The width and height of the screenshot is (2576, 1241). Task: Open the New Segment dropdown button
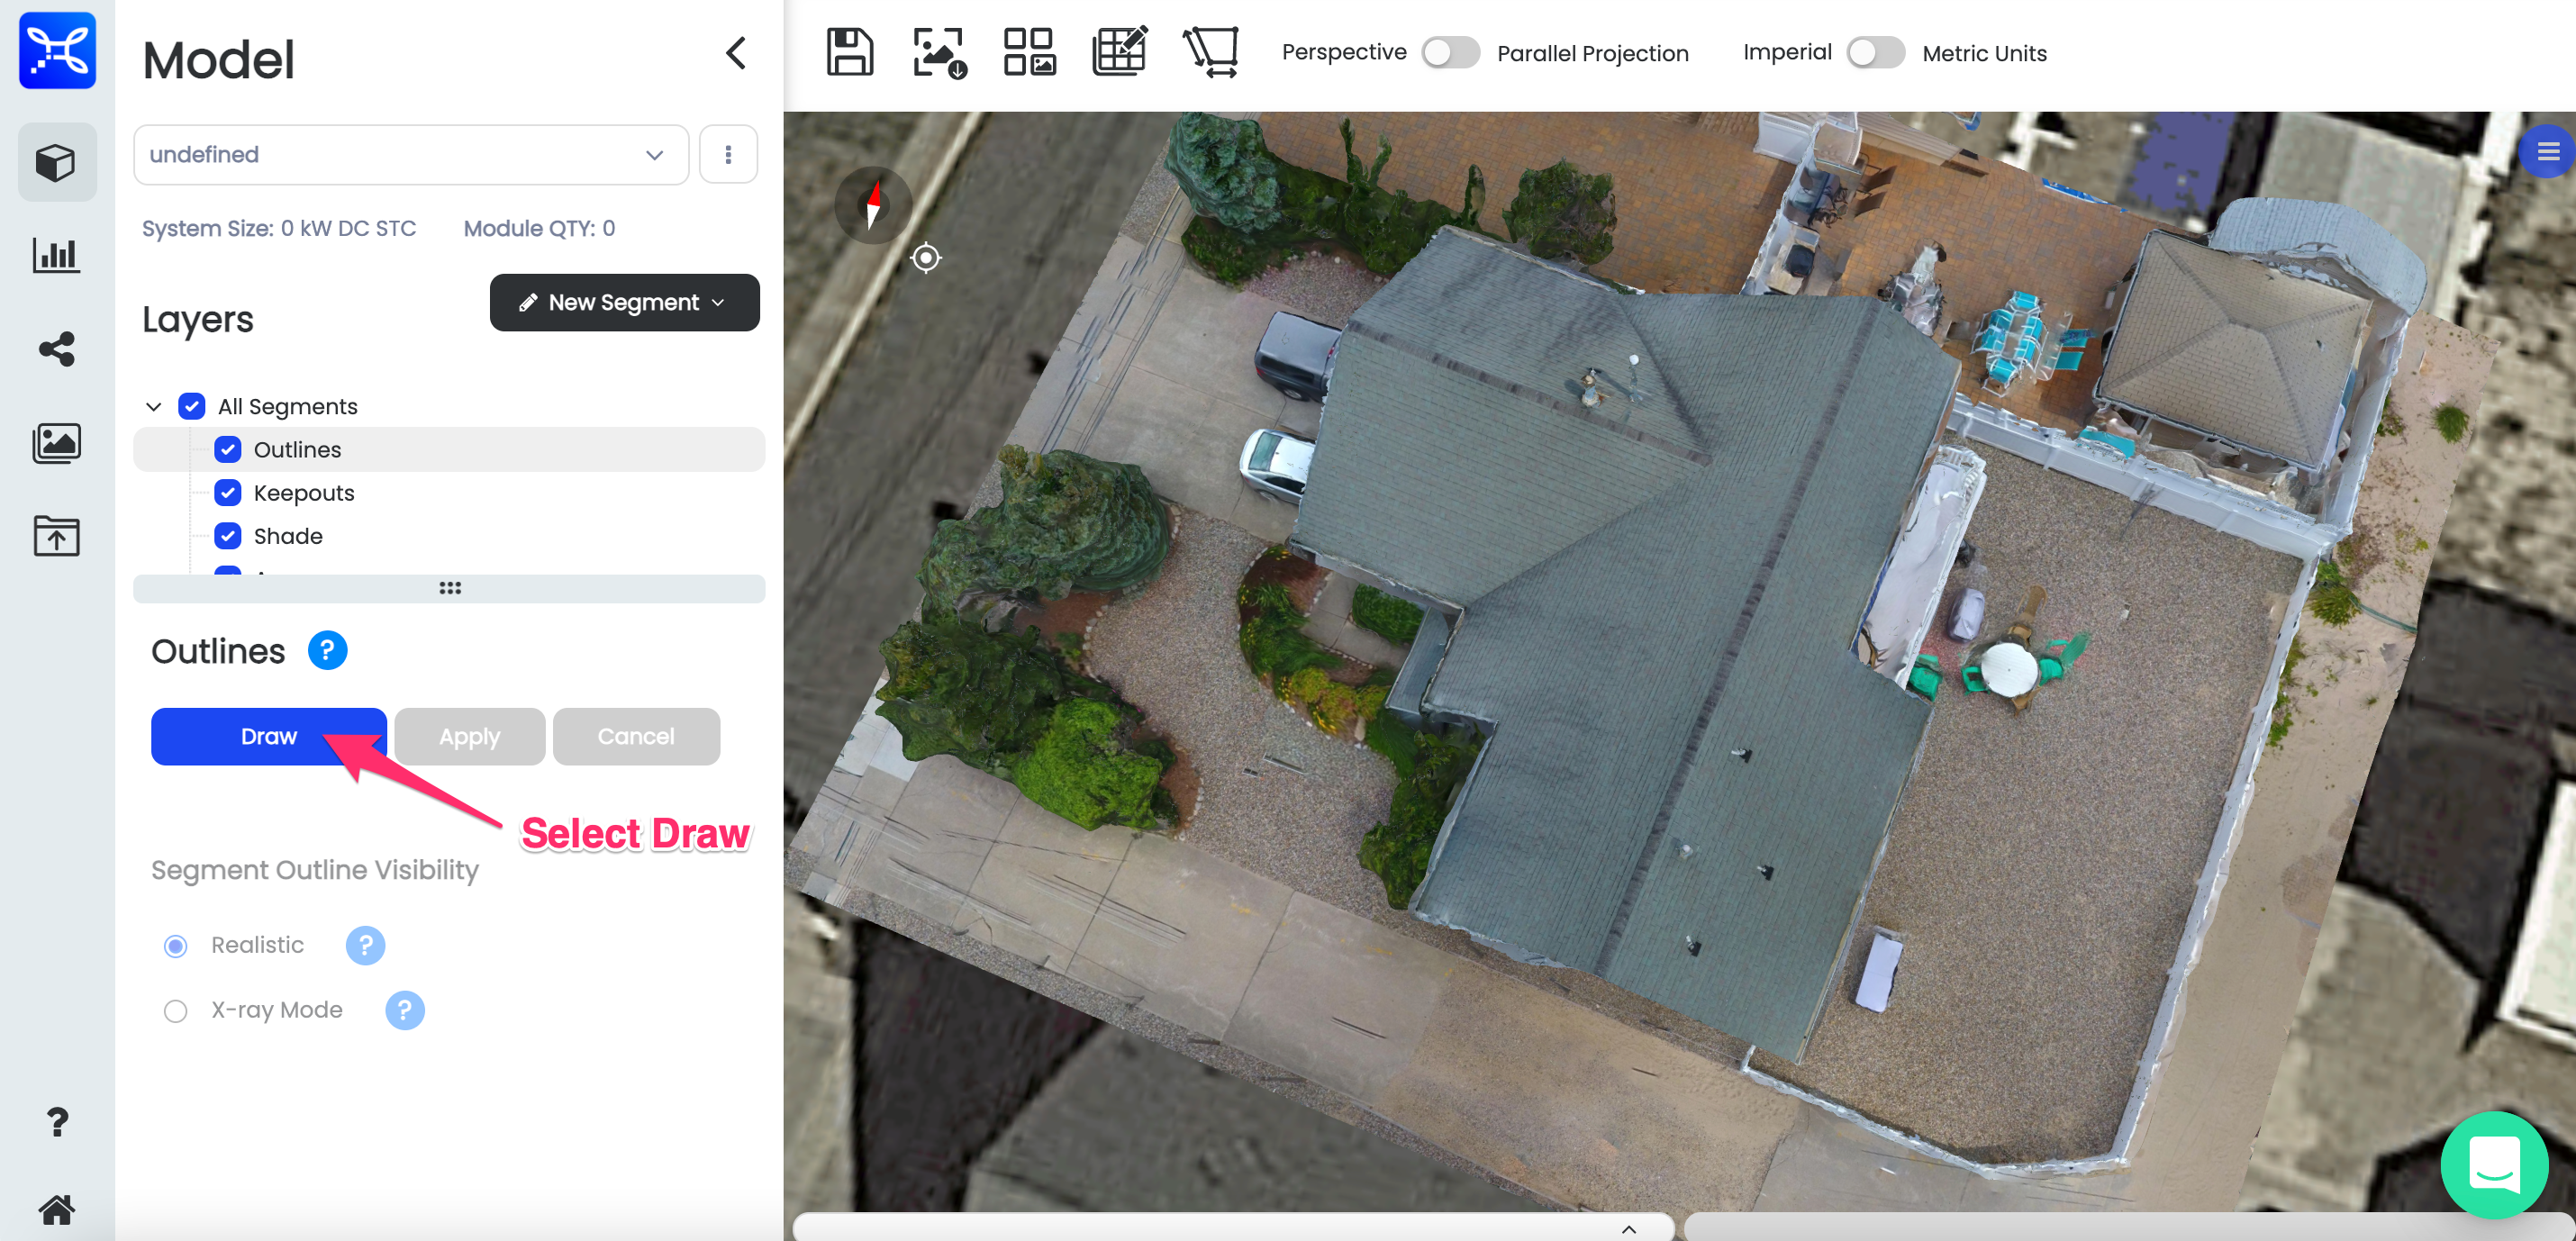point(624,302)
